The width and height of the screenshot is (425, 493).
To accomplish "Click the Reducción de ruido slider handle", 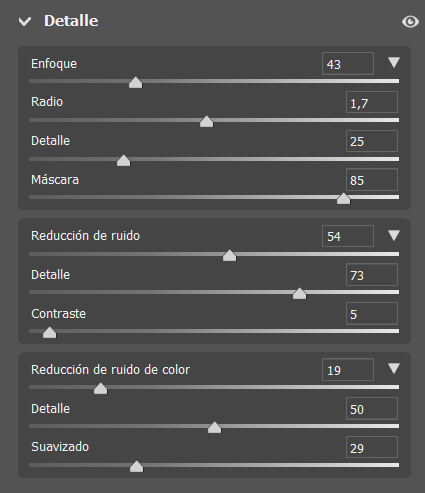I will click(229, 255).
